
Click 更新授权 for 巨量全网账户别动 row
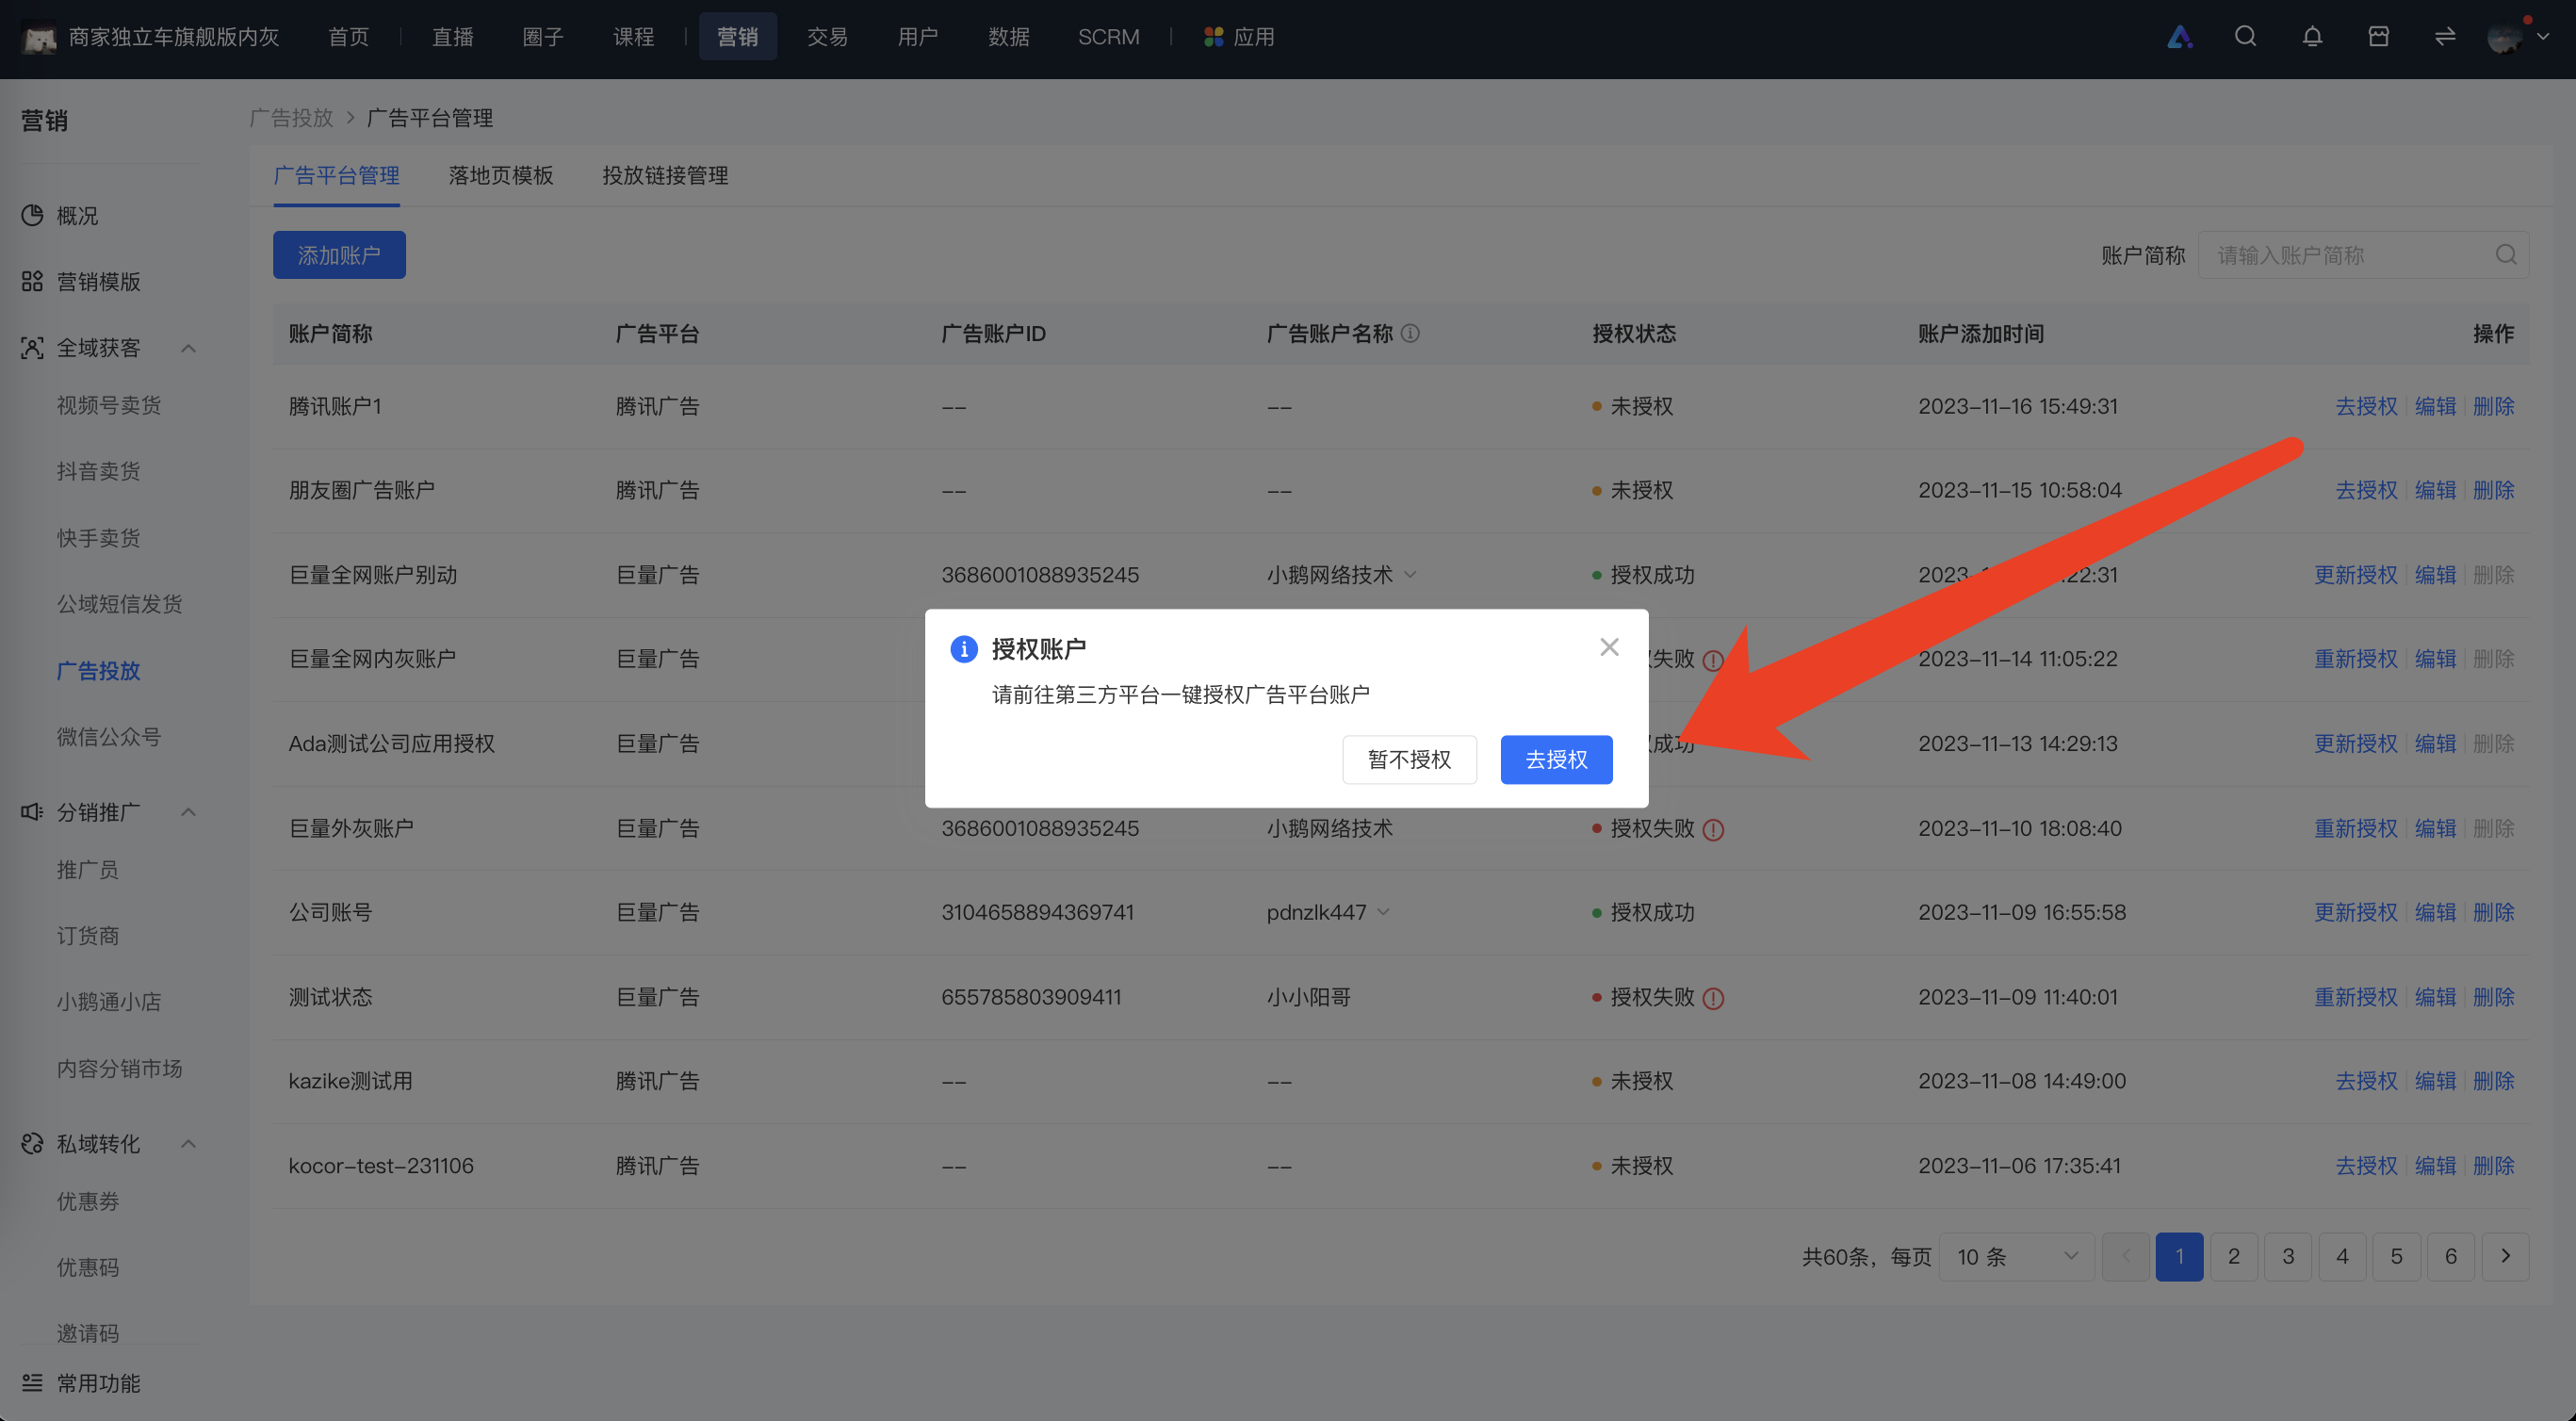2356,575
